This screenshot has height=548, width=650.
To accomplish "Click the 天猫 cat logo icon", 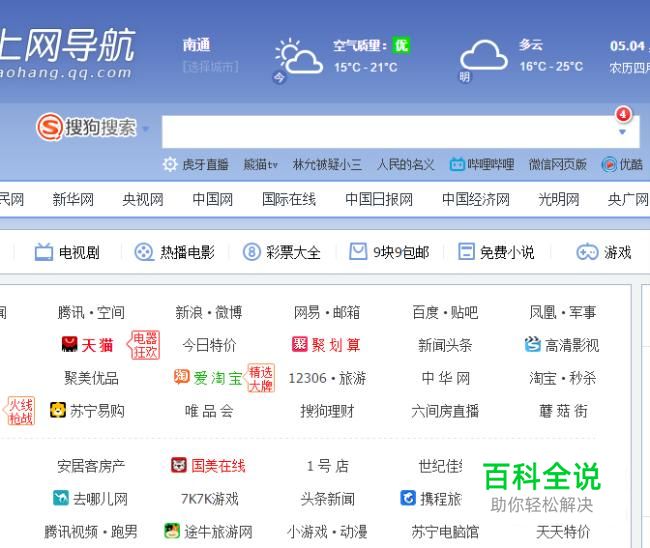I will 69,344.
